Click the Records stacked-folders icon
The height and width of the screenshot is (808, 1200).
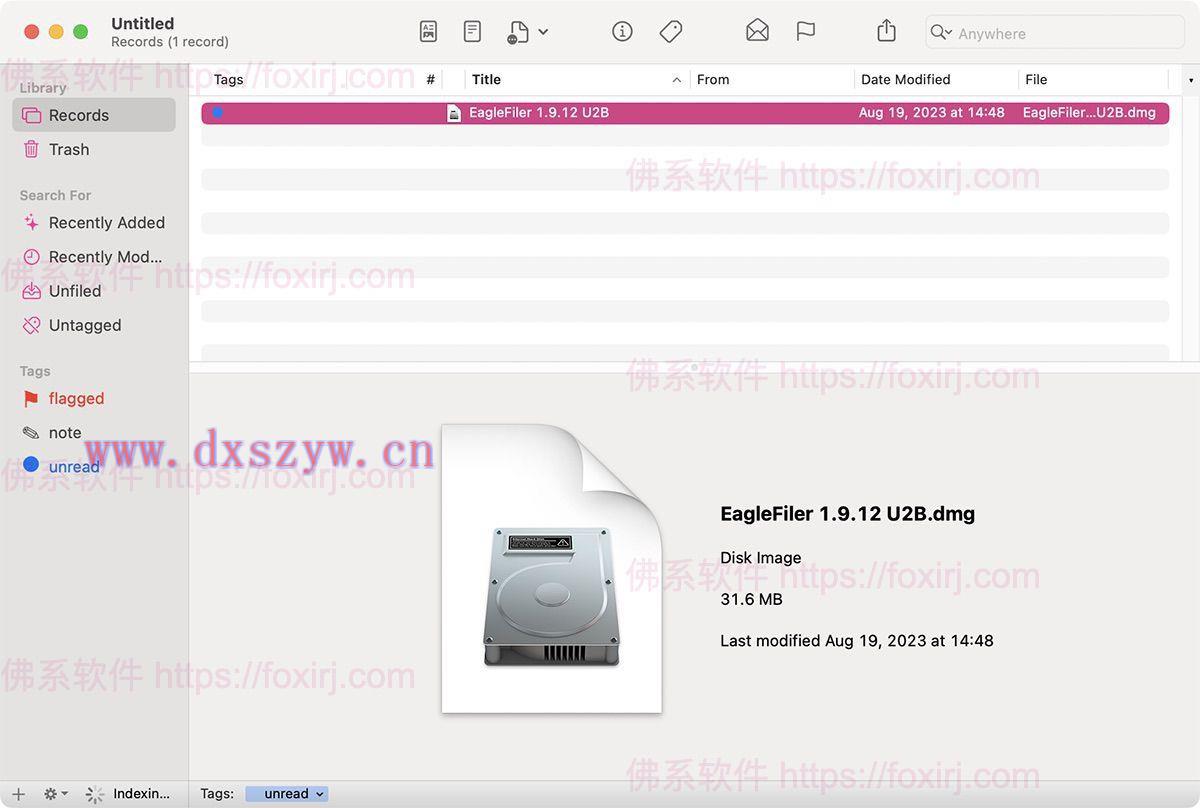coord(31,115)
